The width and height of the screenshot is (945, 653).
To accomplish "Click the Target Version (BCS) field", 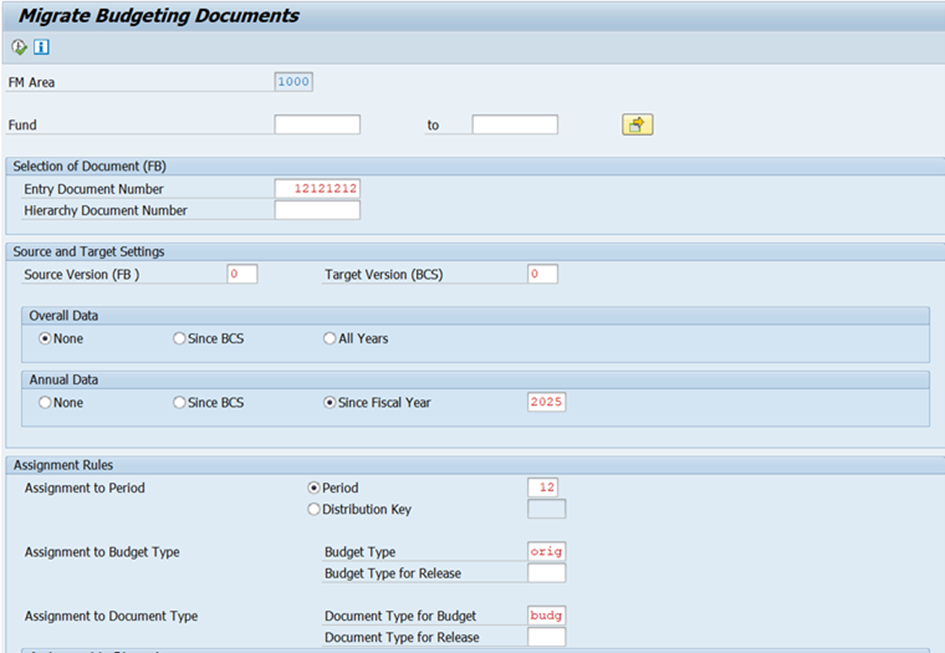I will 543,274.
